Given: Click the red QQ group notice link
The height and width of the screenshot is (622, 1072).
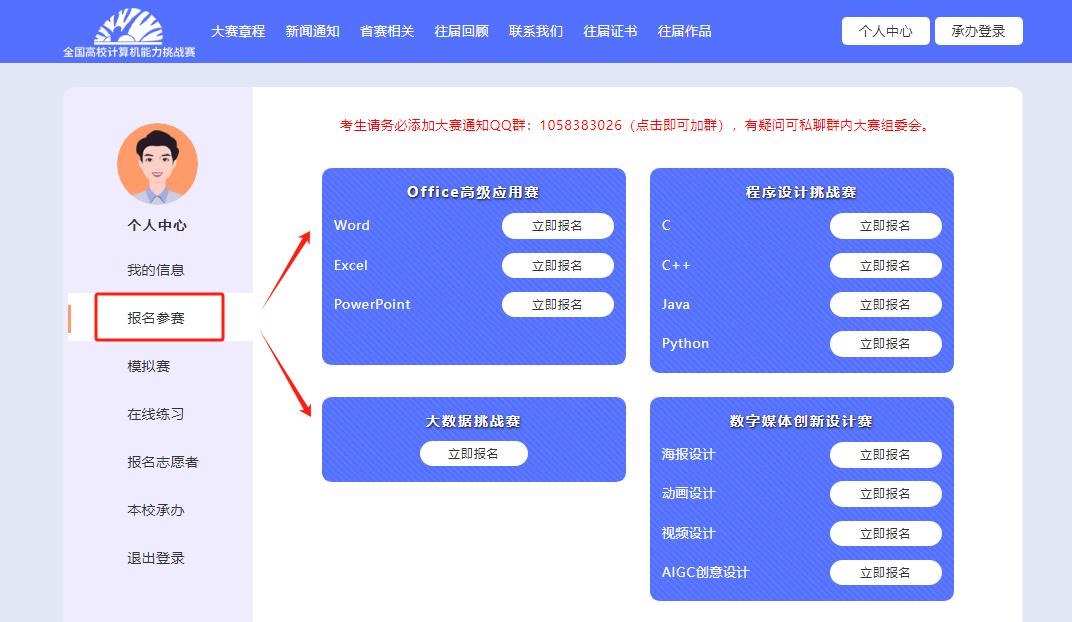Looking at the screenshot, I should (x=636, y=126).
